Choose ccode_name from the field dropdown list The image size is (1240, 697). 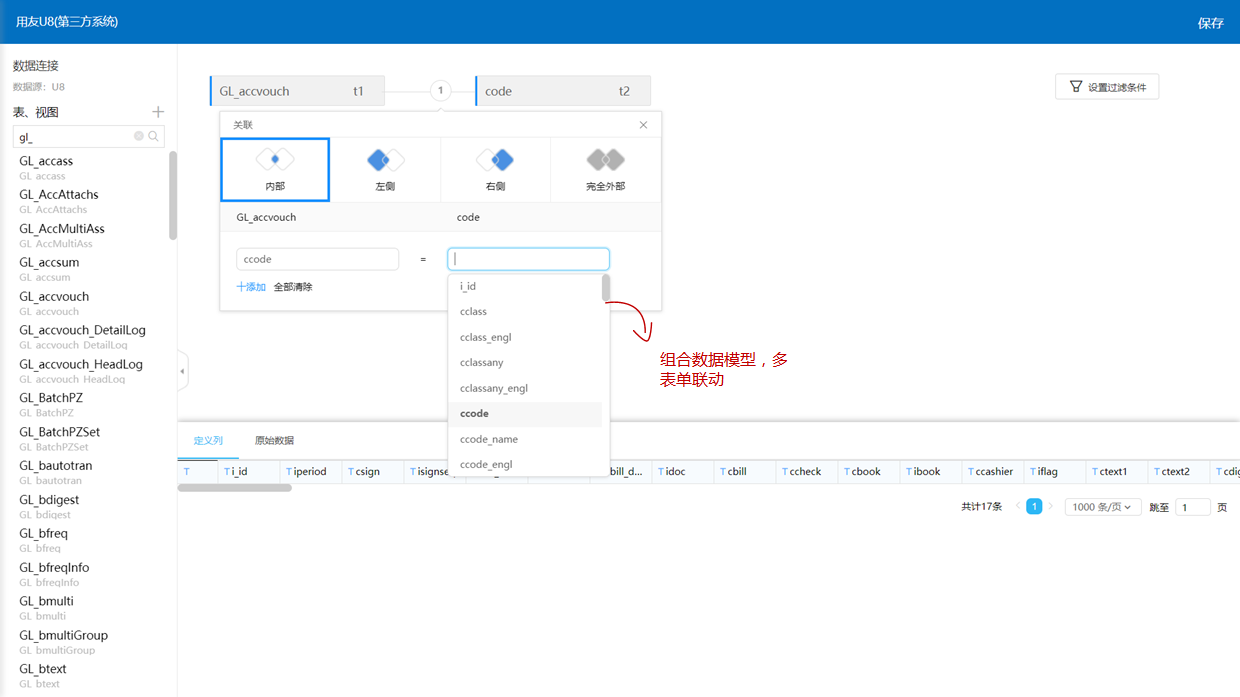point(489,439)
